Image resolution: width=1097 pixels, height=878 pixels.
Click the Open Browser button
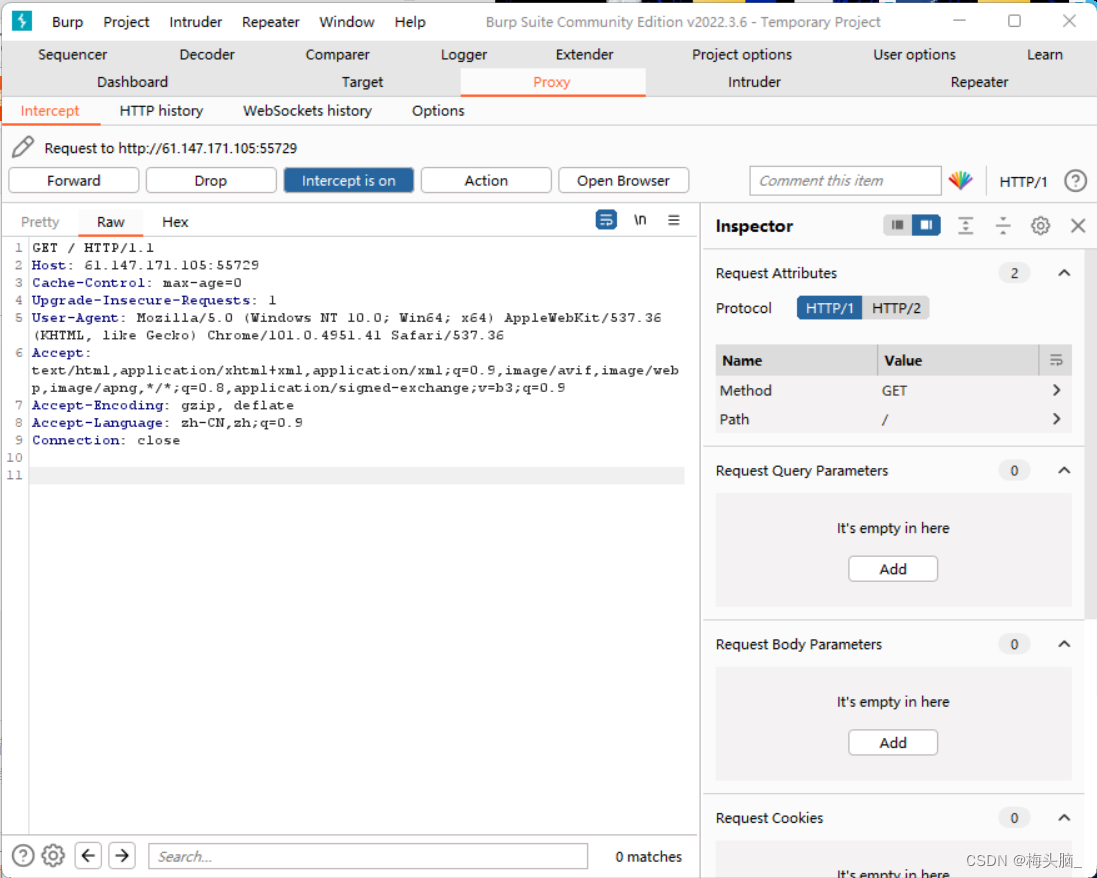[623, 180]
